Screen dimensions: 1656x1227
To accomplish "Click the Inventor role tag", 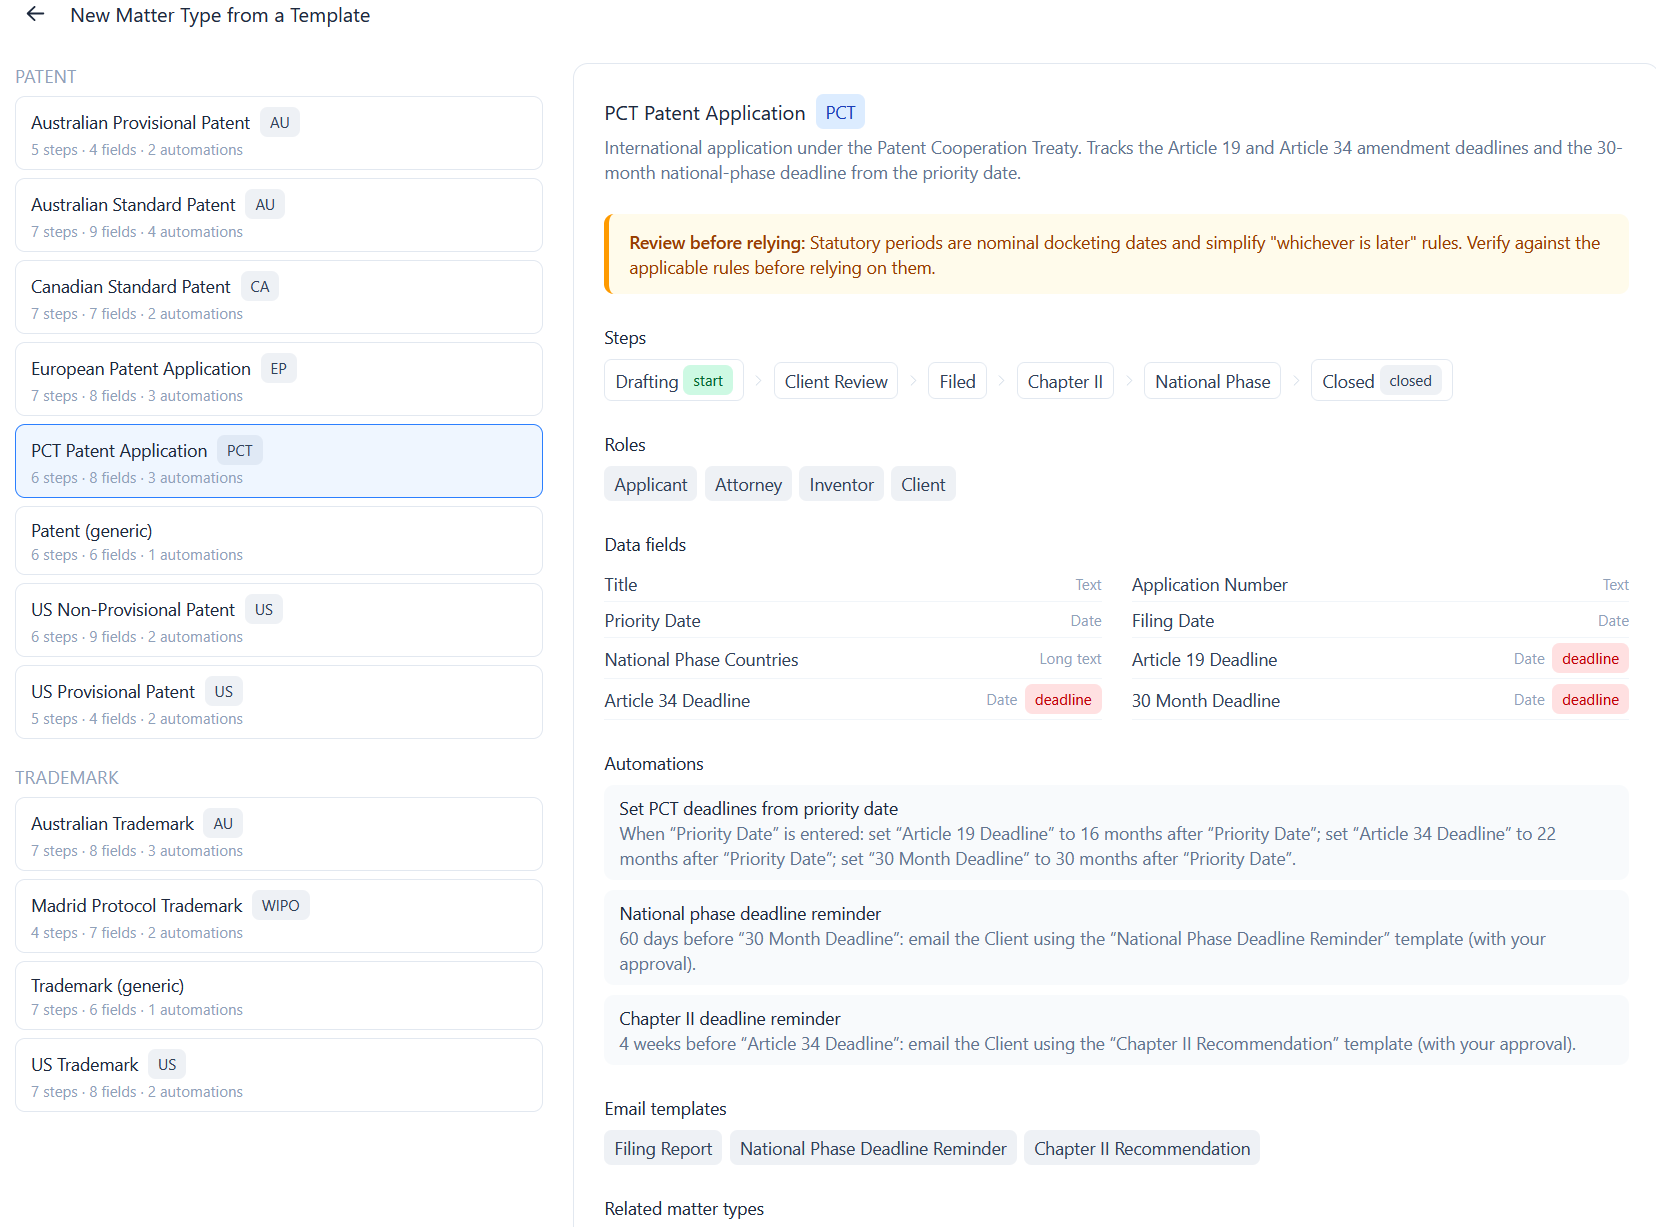I will (x=841, y=484).
